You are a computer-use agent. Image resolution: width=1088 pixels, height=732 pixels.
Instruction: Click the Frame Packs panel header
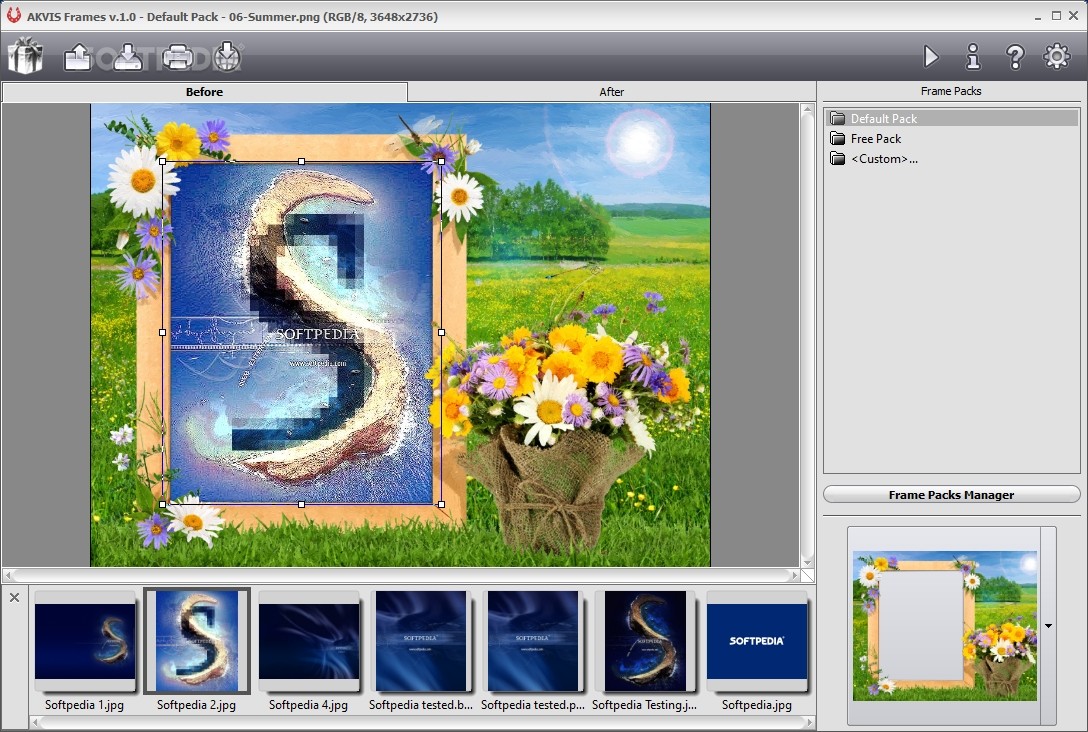[951, 91]
